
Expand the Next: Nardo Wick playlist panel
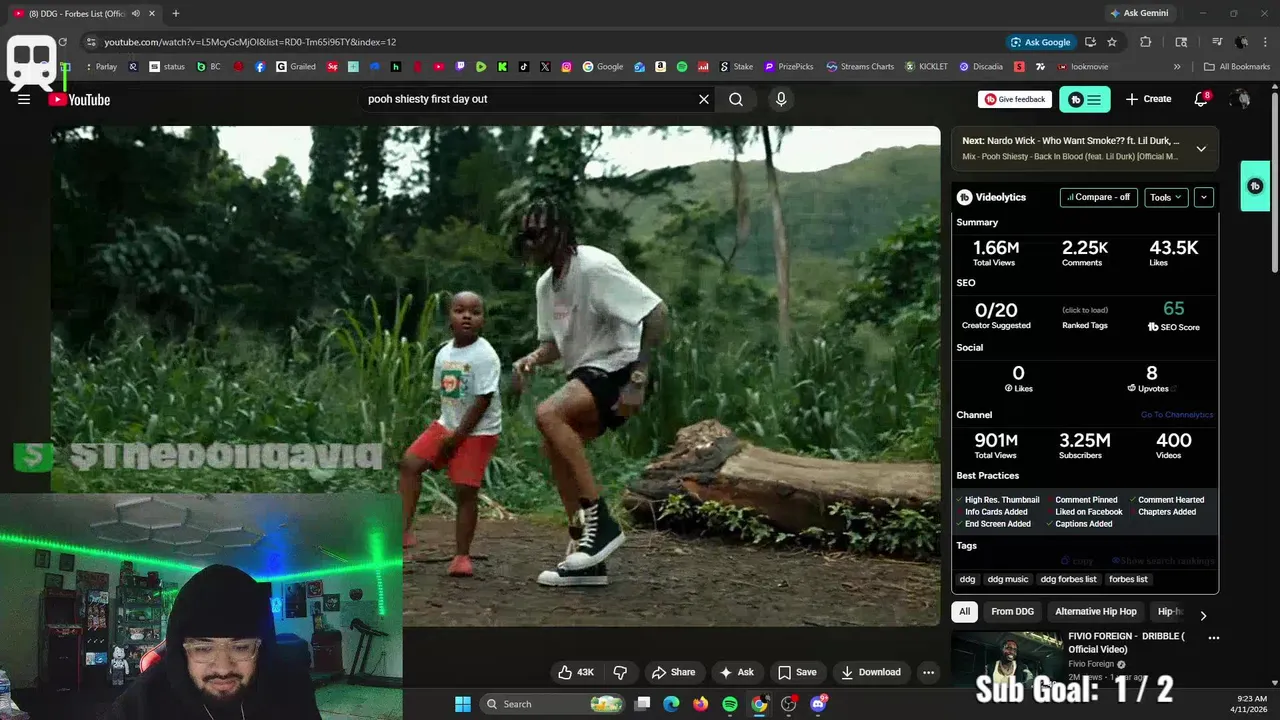coord(1201,148)
